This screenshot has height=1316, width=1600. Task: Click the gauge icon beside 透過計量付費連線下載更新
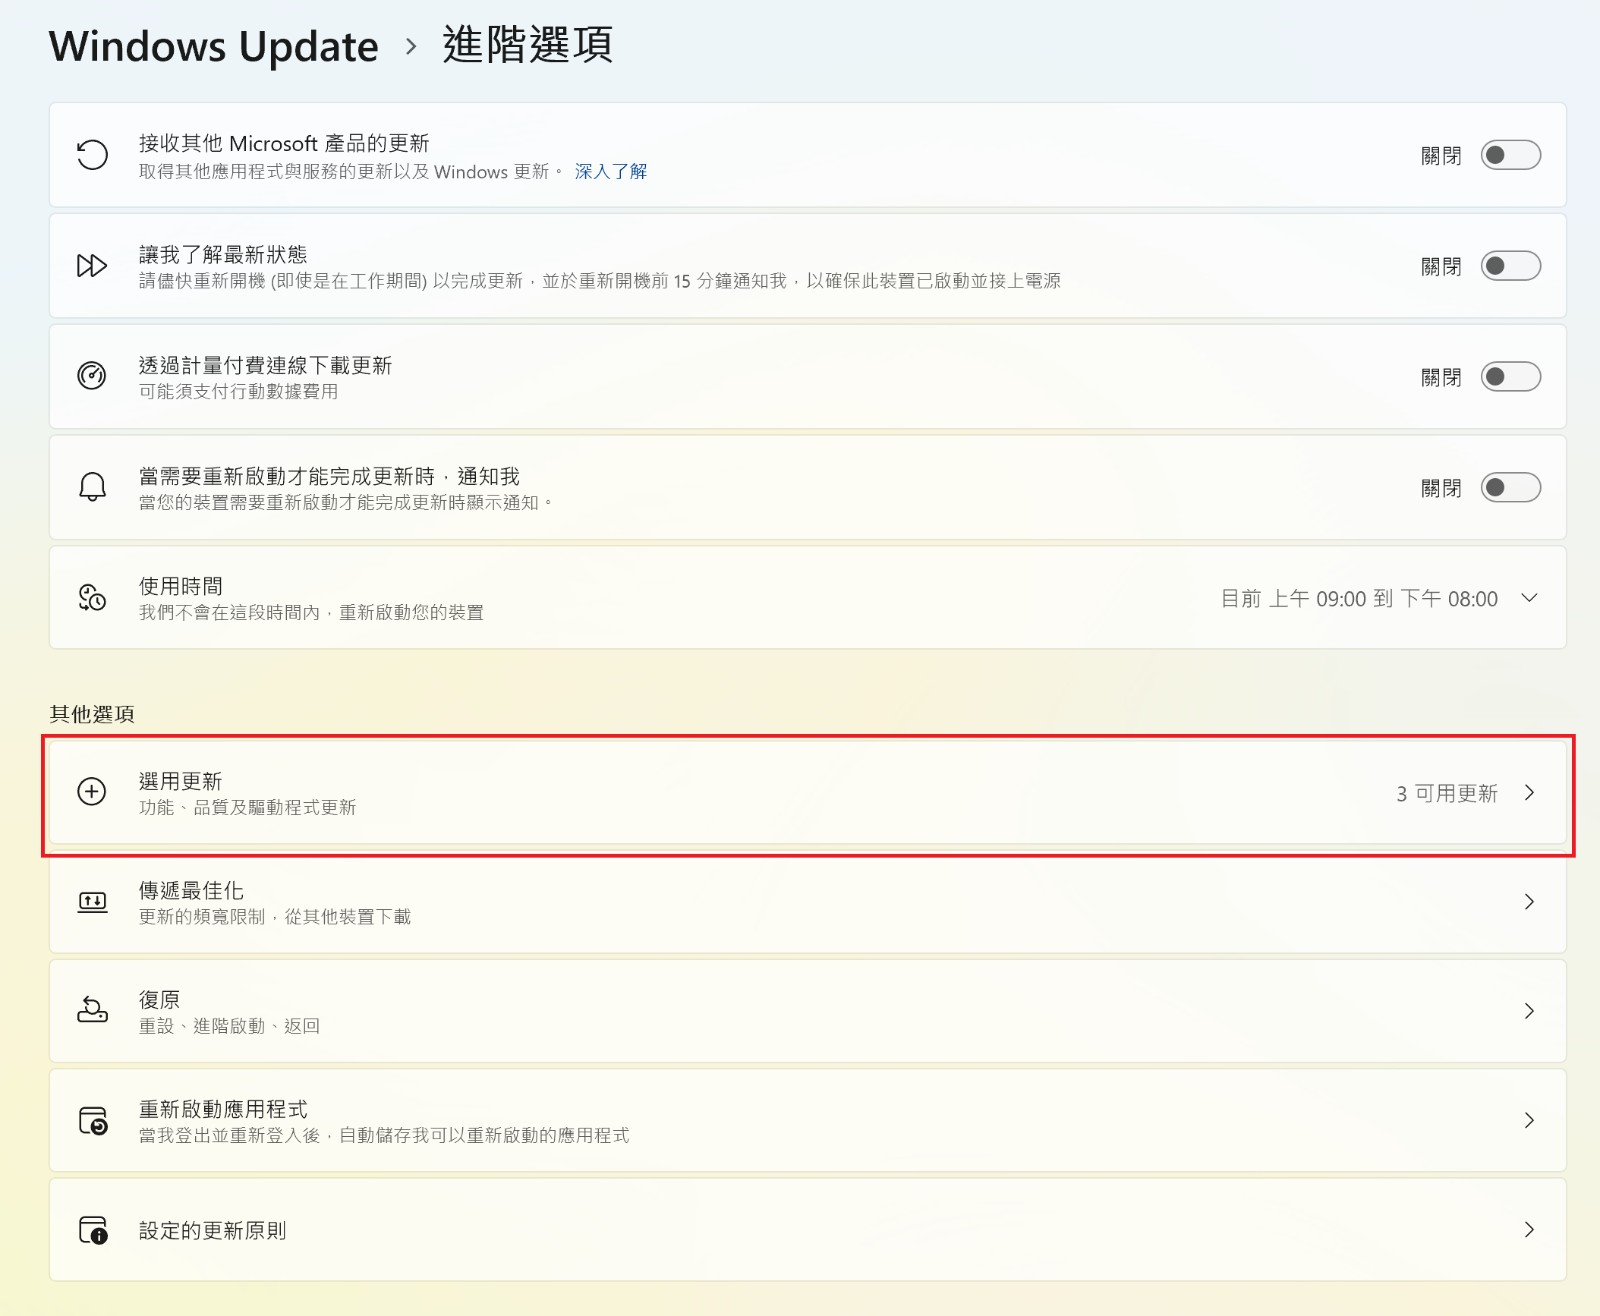point(92,376)
